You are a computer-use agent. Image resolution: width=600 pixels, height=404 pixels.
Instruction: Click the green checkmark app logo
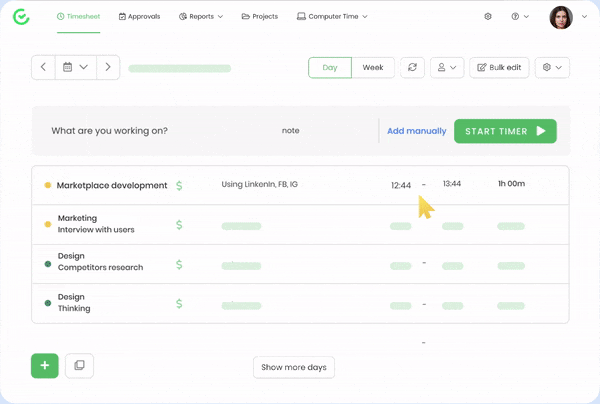21,16
